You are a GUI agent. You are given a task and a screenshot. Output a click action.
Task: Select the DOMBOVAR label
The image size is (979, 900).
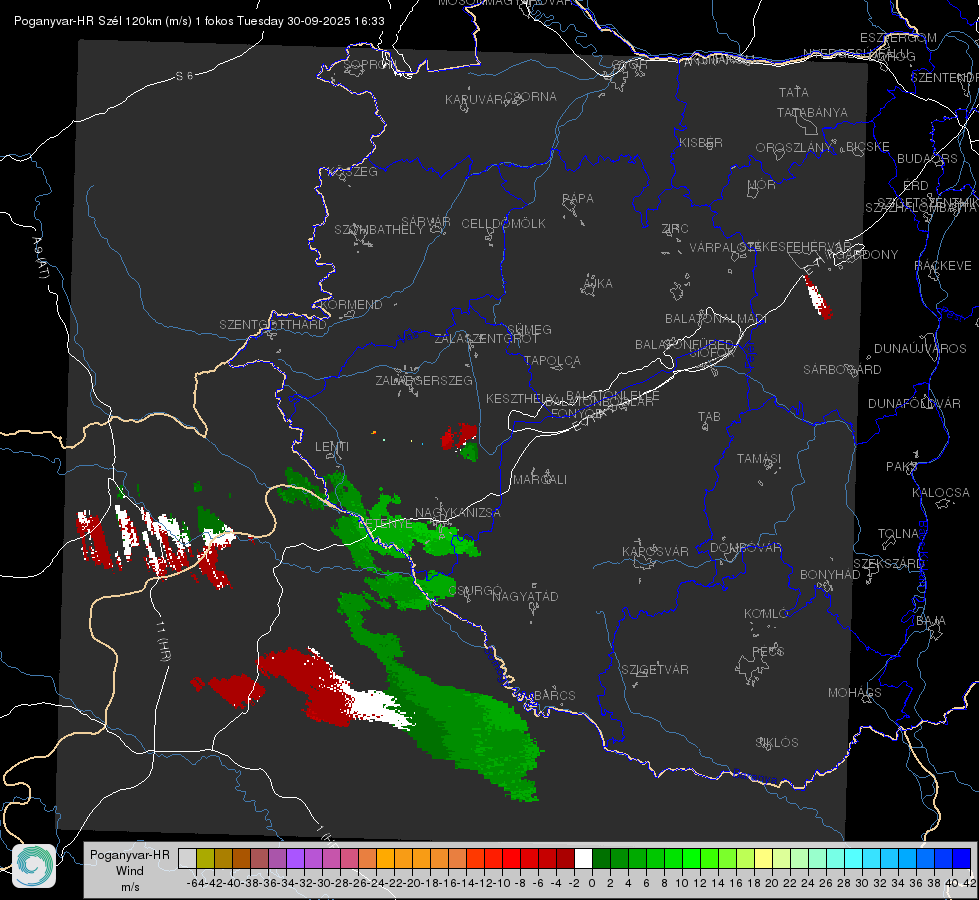[746, 548]
